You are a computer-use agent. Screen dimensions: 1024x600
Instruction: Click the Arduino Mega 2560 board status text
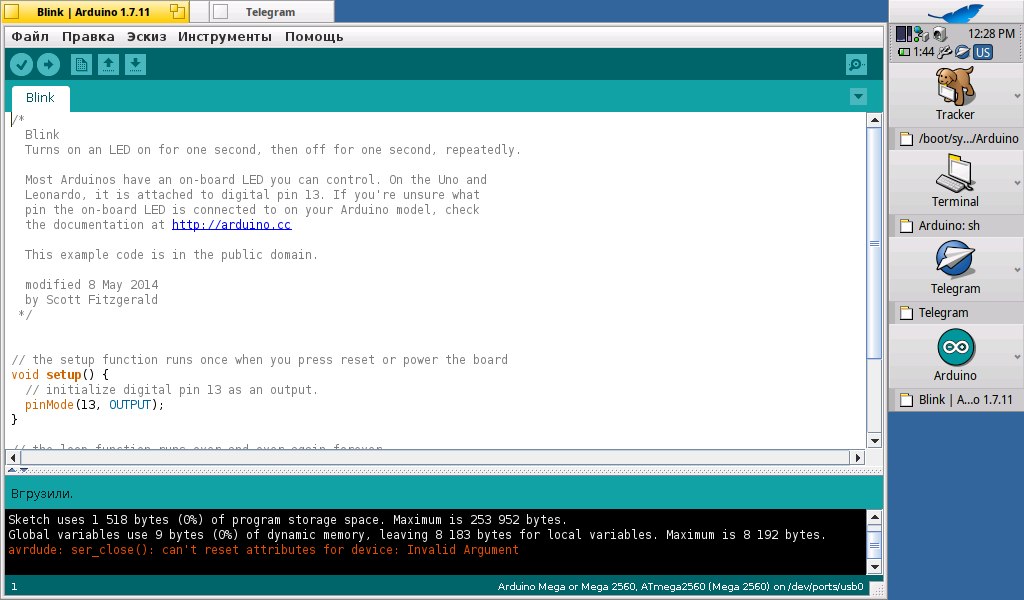680,586
